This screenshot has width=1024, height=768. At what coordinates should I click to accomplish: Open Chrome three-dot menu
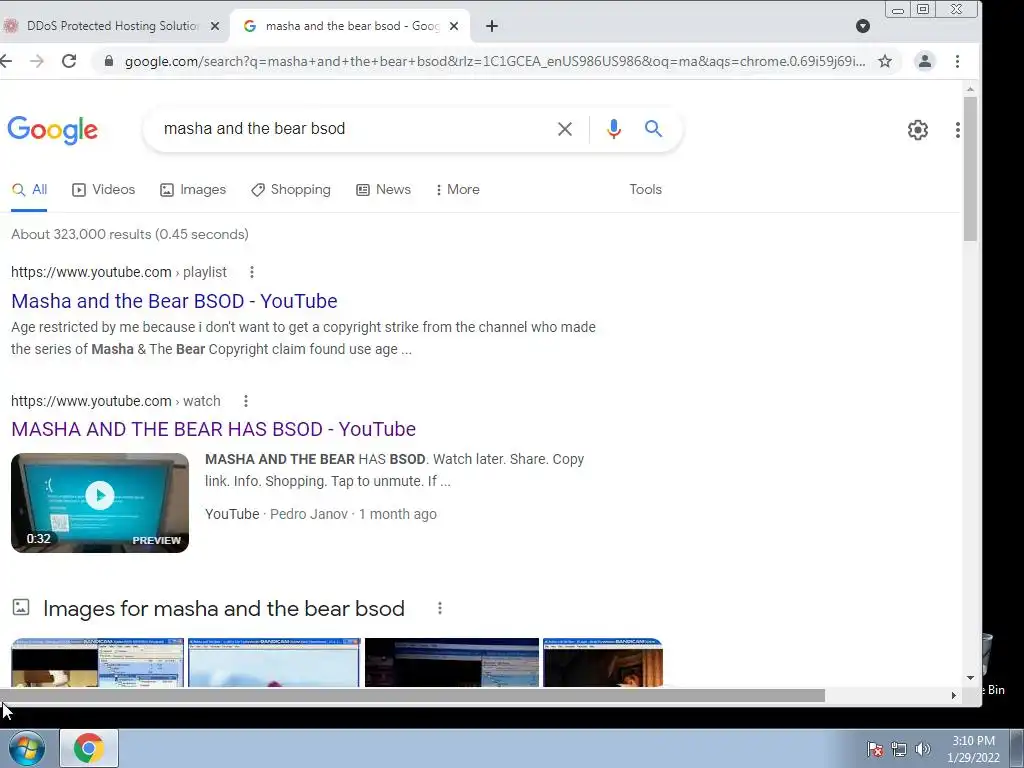point(957,61)
